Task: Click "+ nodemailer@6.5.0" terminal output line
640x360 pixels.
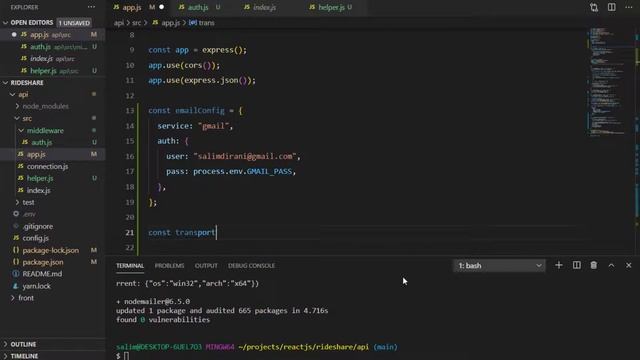Action: (153, 301)
